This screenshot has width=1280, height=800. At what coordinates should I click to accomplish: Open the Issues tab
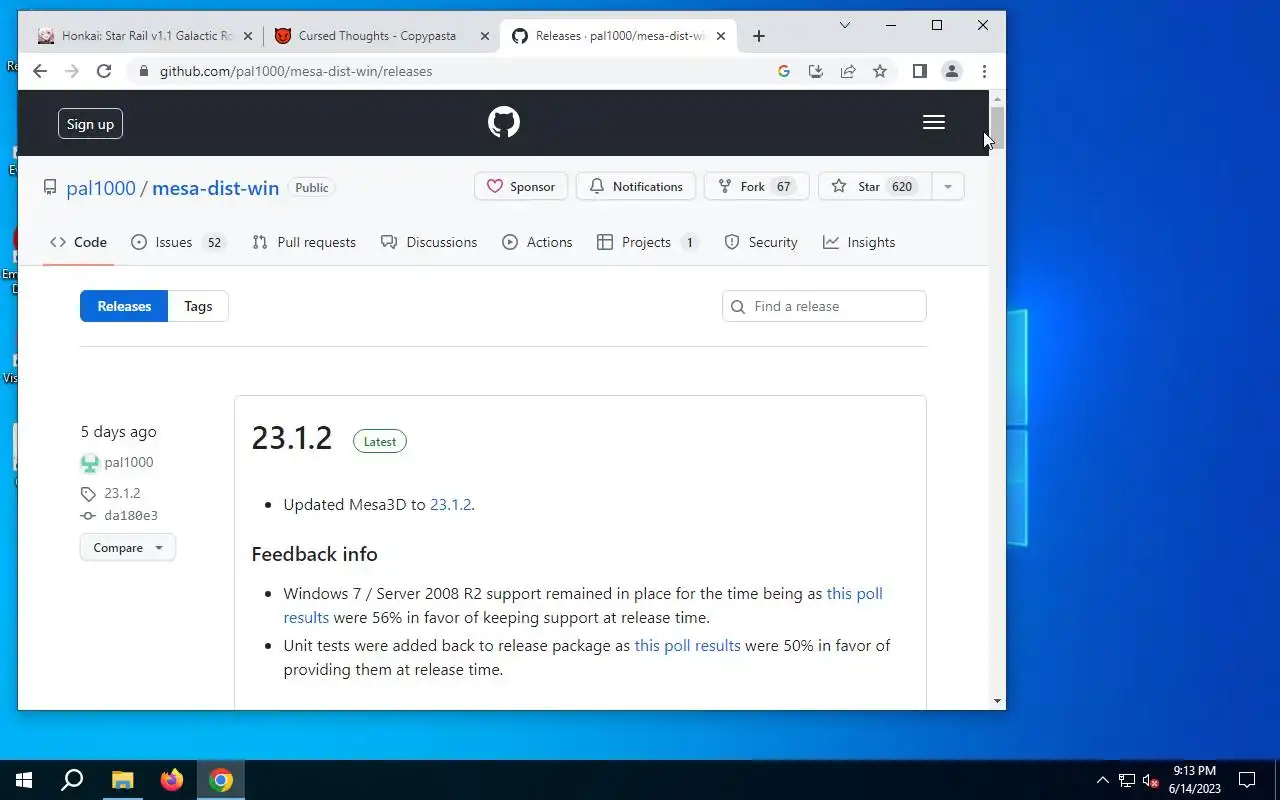click(179, 242)
